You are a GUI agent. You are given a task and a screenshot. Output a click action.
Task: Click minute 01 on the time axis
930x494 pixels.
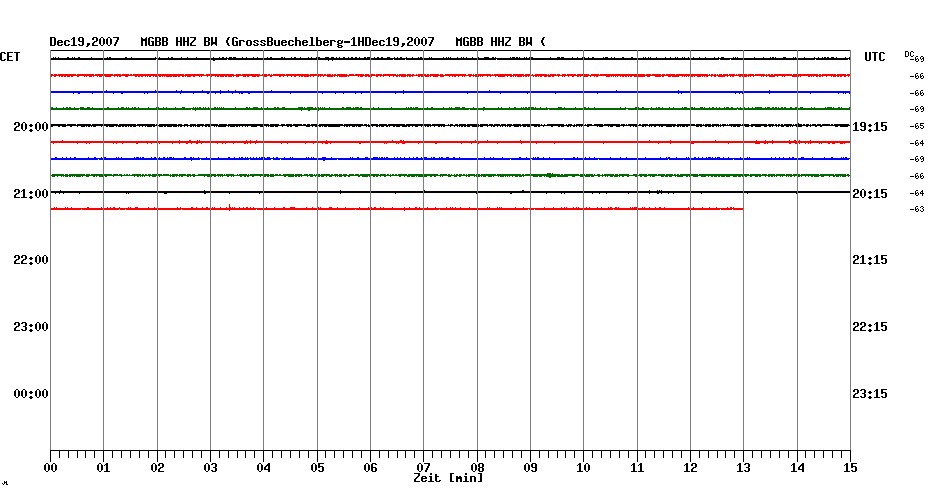tap(103, 467)
